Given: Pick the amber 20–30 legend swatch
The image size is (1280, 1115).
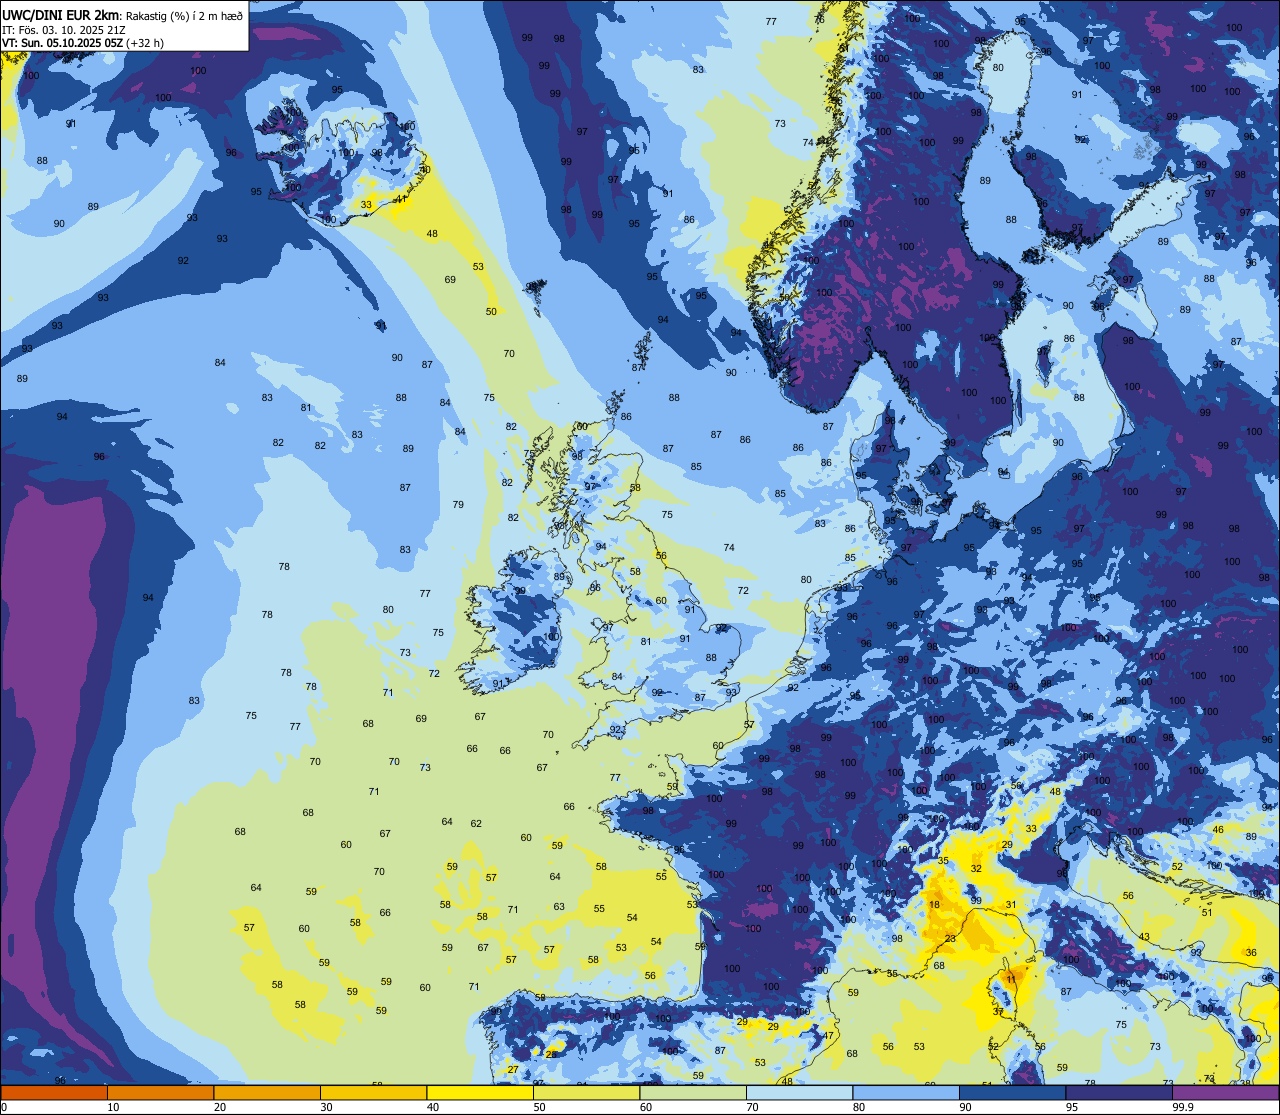Looking at the screenshot, I should [x=267, y=1092].
